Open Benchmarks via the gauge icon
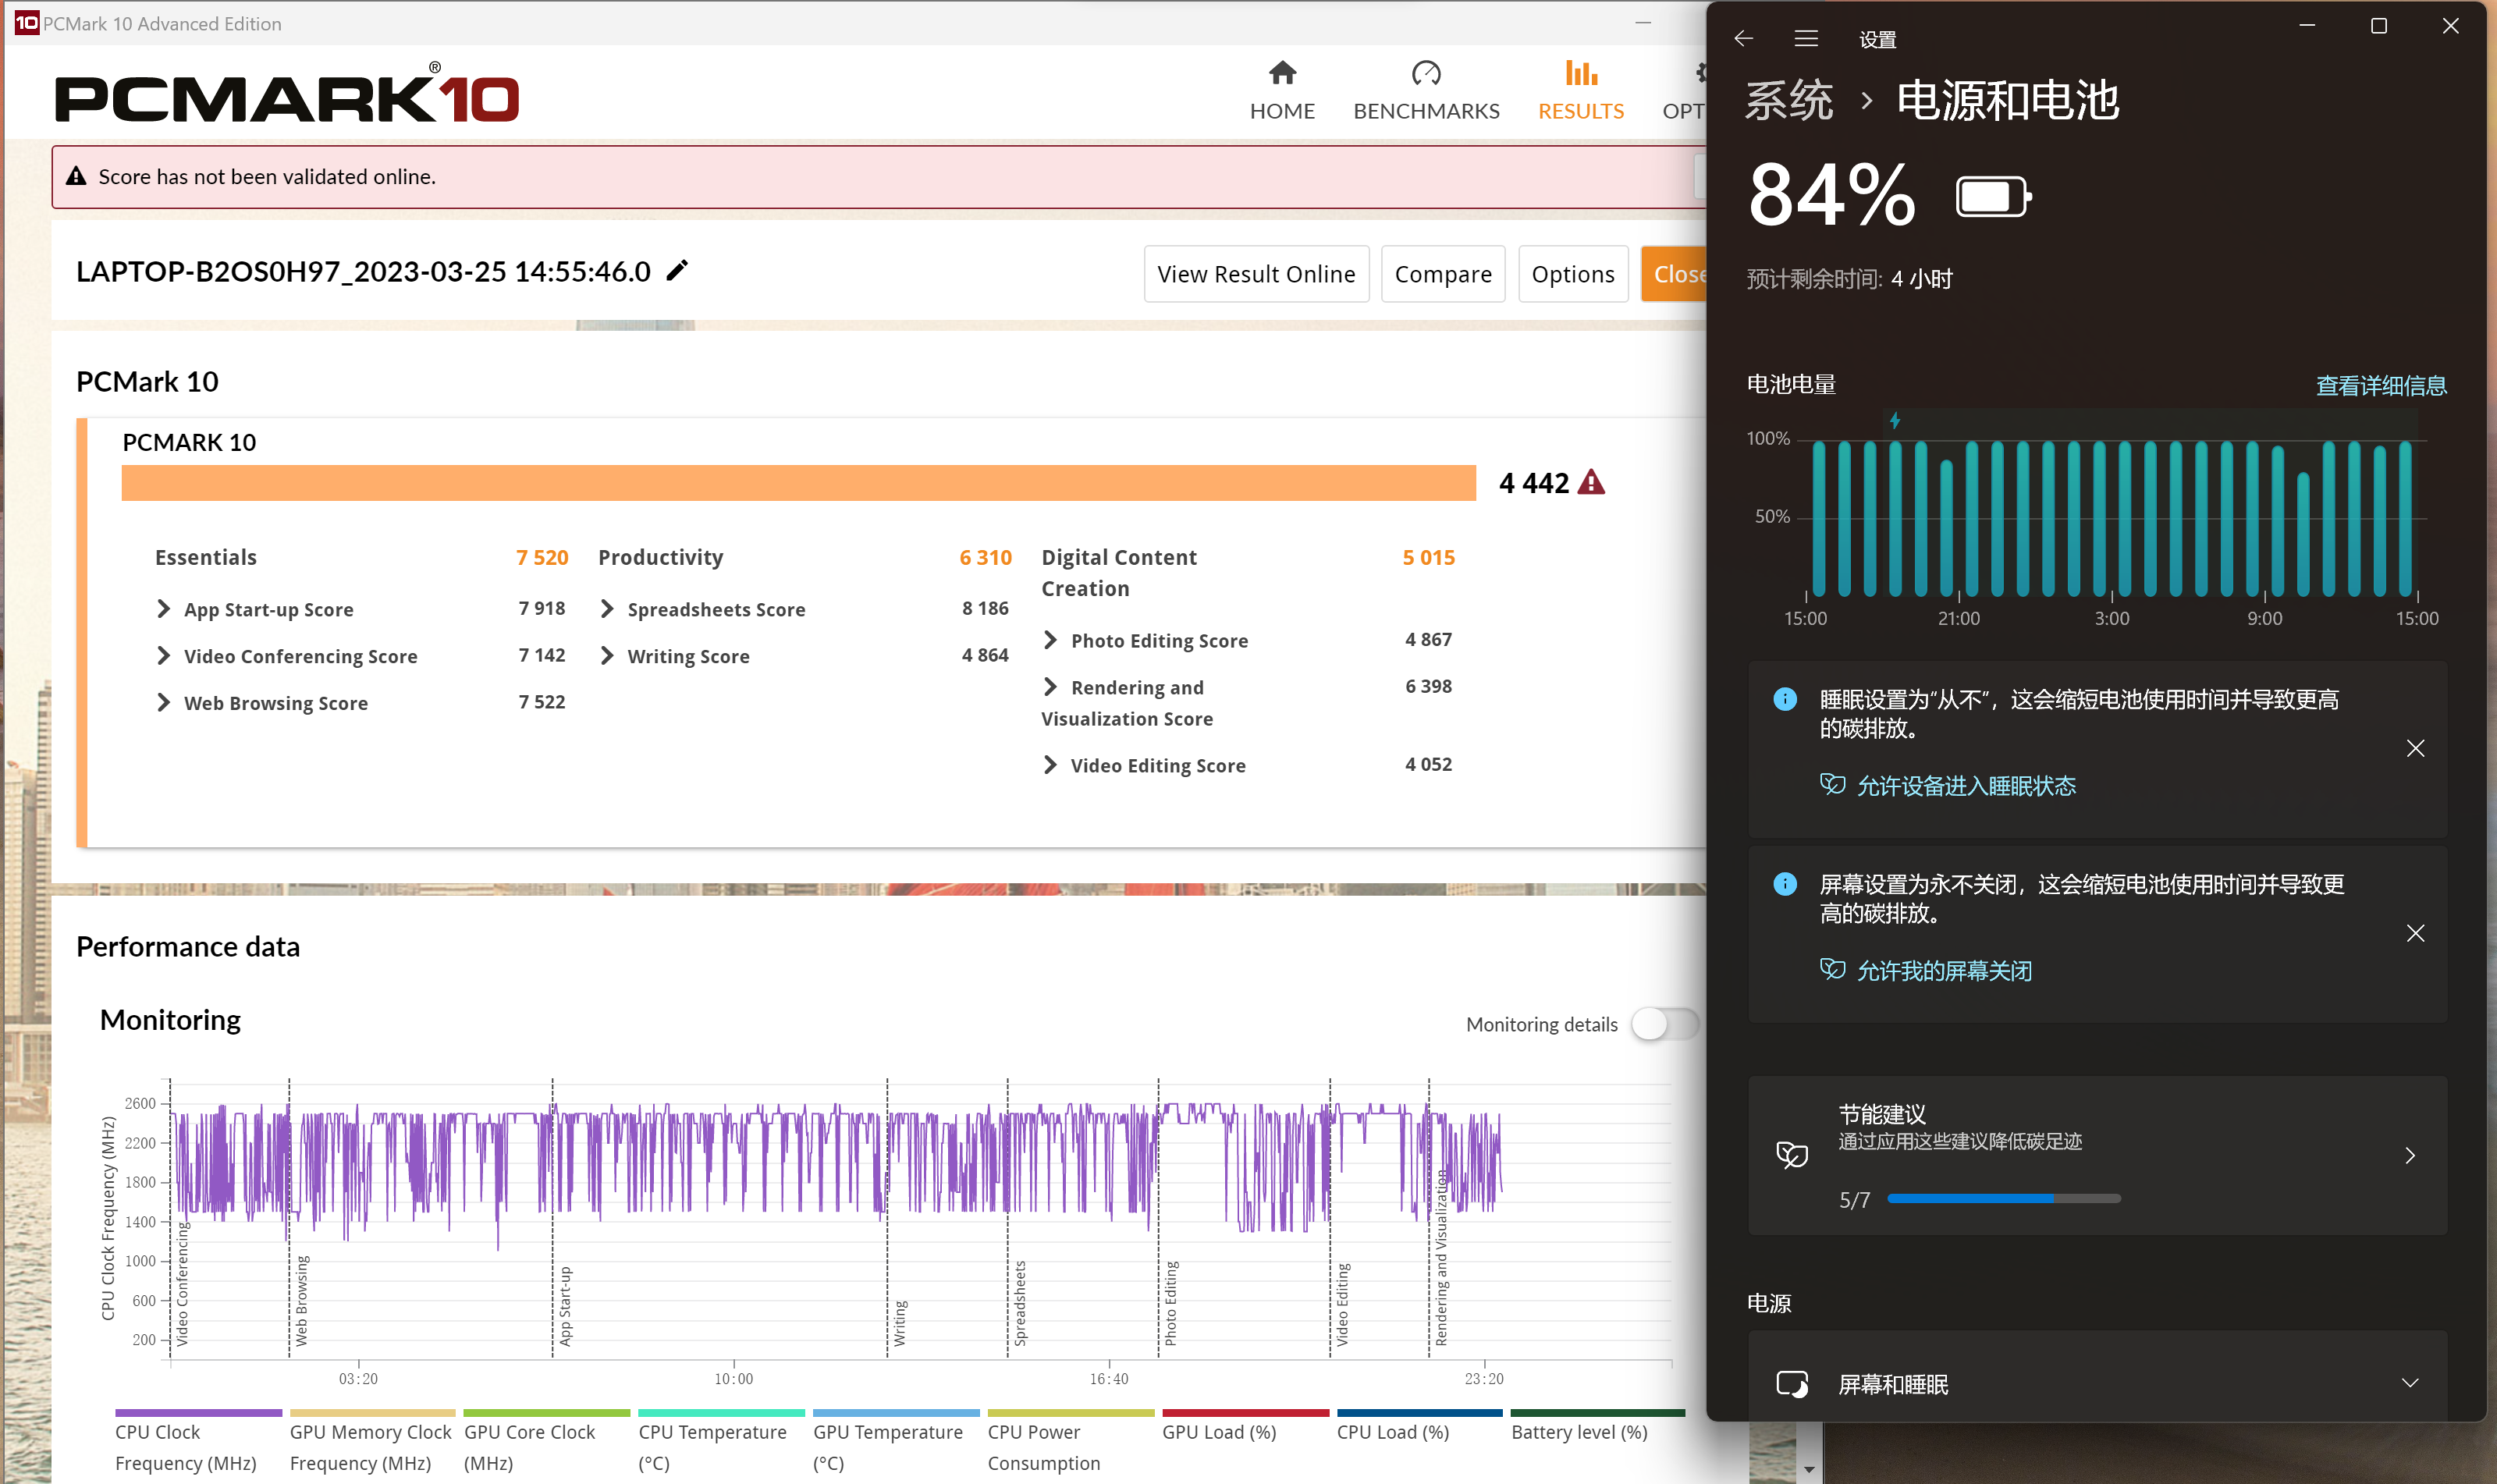This screenshot has width=2497, height=1484. [1425, 73]
